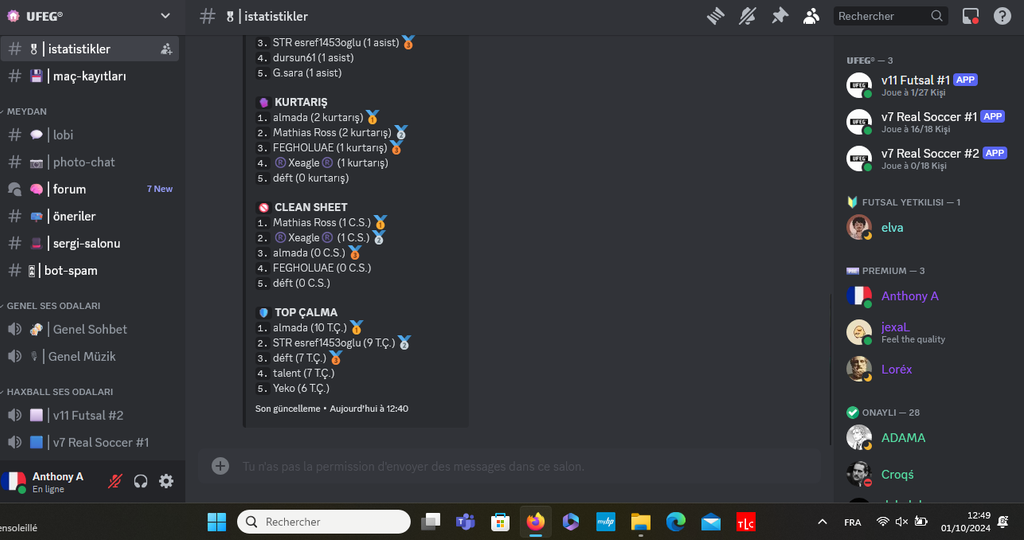Screen dimensions: 1024x540
Task: Open v7 Real Soccer #2 app member
Action: point(926,159)
